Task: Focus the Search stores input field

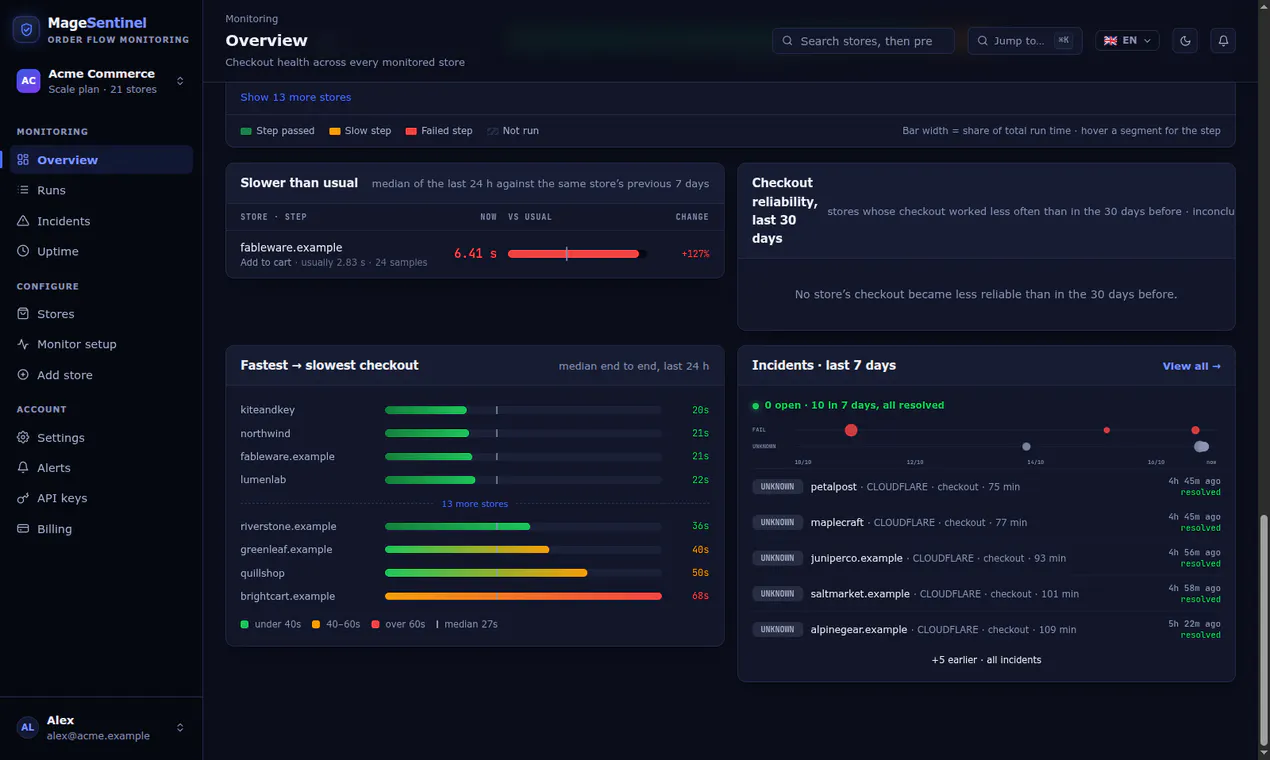Action: point(863,41)
